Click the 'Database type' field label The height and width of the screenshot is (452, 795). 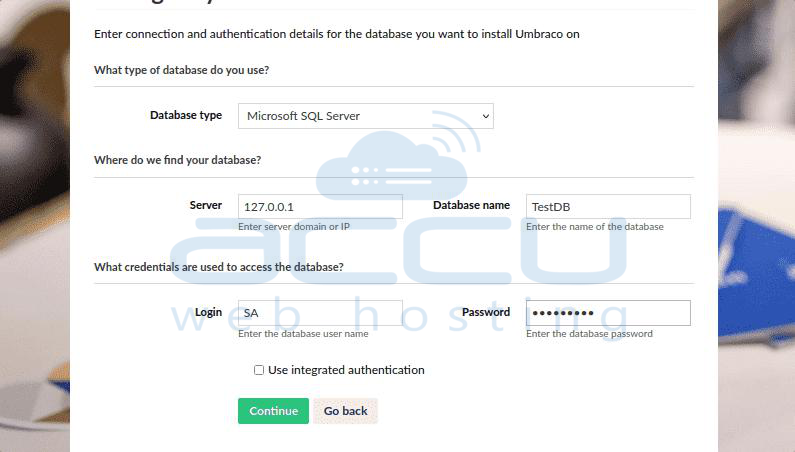click(186, 115)
